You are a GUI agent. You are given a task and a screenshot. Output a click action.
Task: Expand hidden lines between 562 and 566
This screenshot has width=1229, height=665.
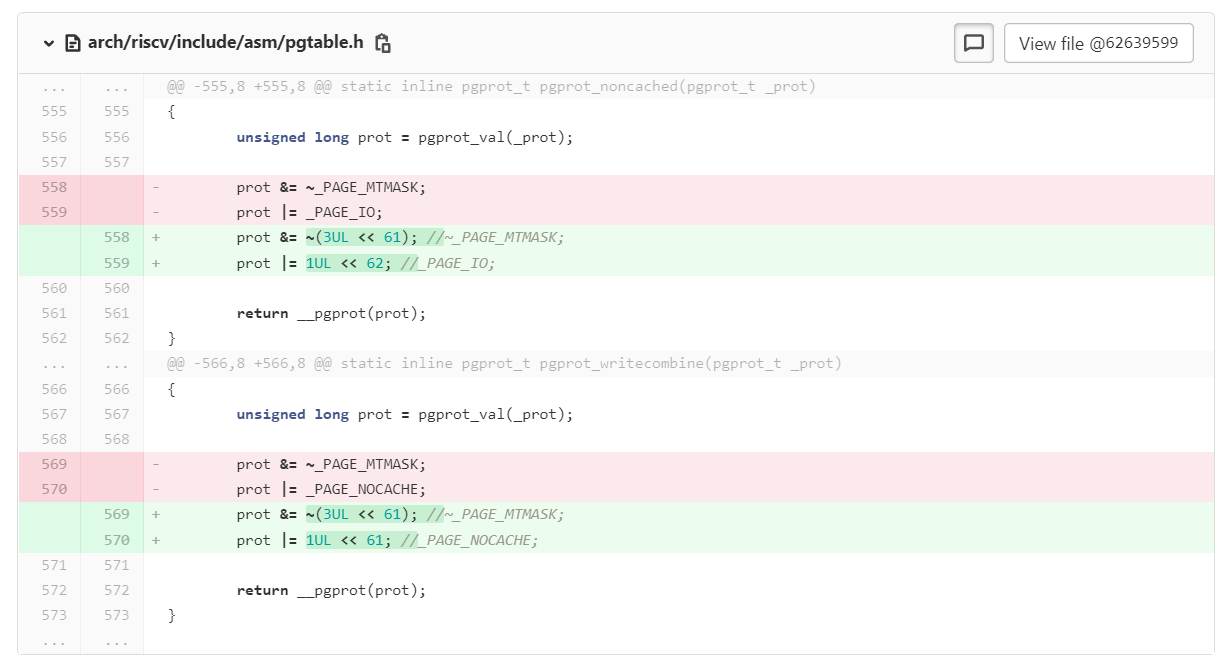[x=55, y=364]
